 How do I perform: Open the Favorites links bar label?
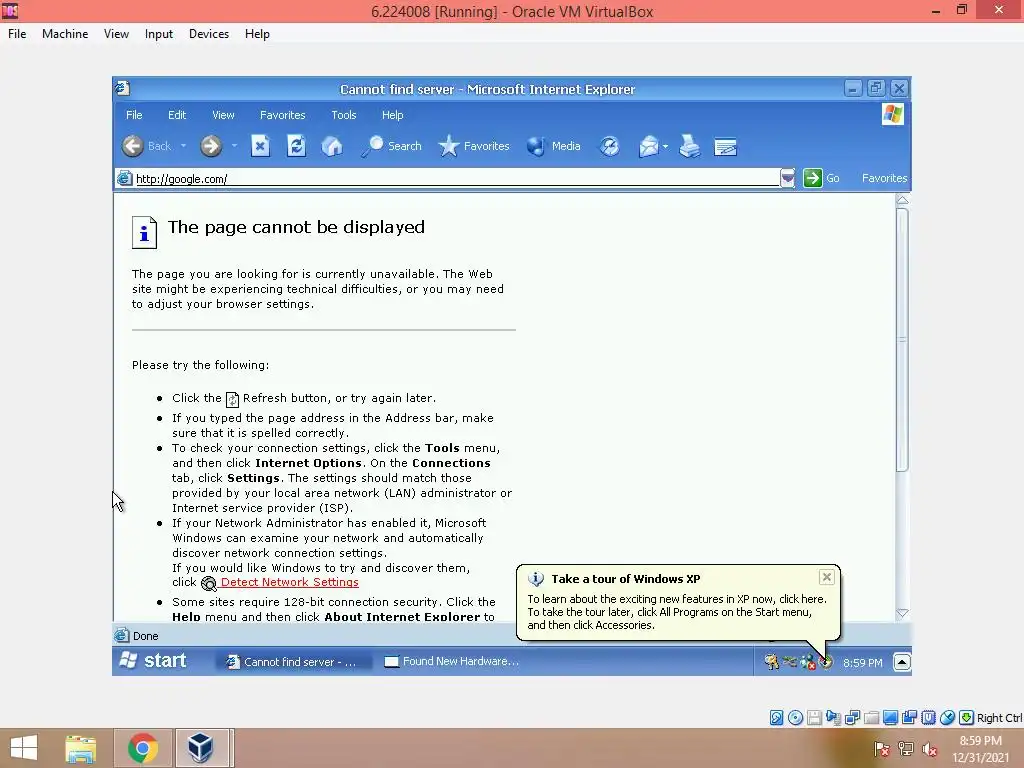point(884,178)
